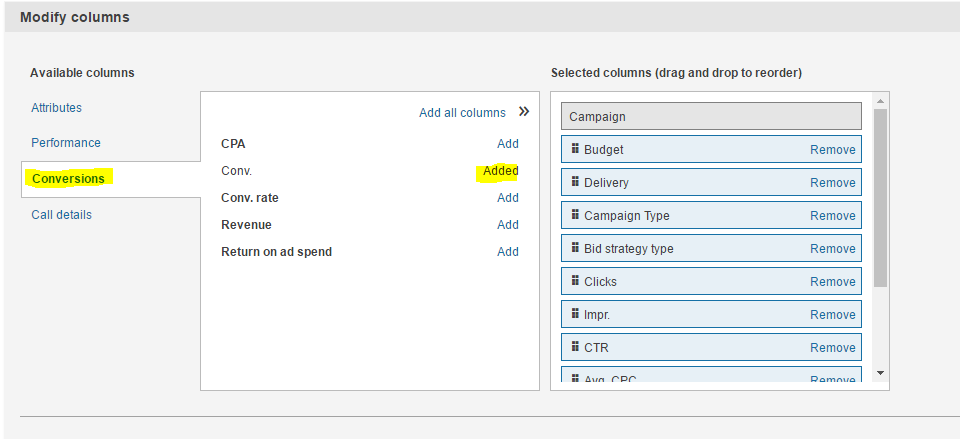Grab the drag handle icon next to Campaign Type
The height and width of the screenshot is (439, 960).
point(575,214)
